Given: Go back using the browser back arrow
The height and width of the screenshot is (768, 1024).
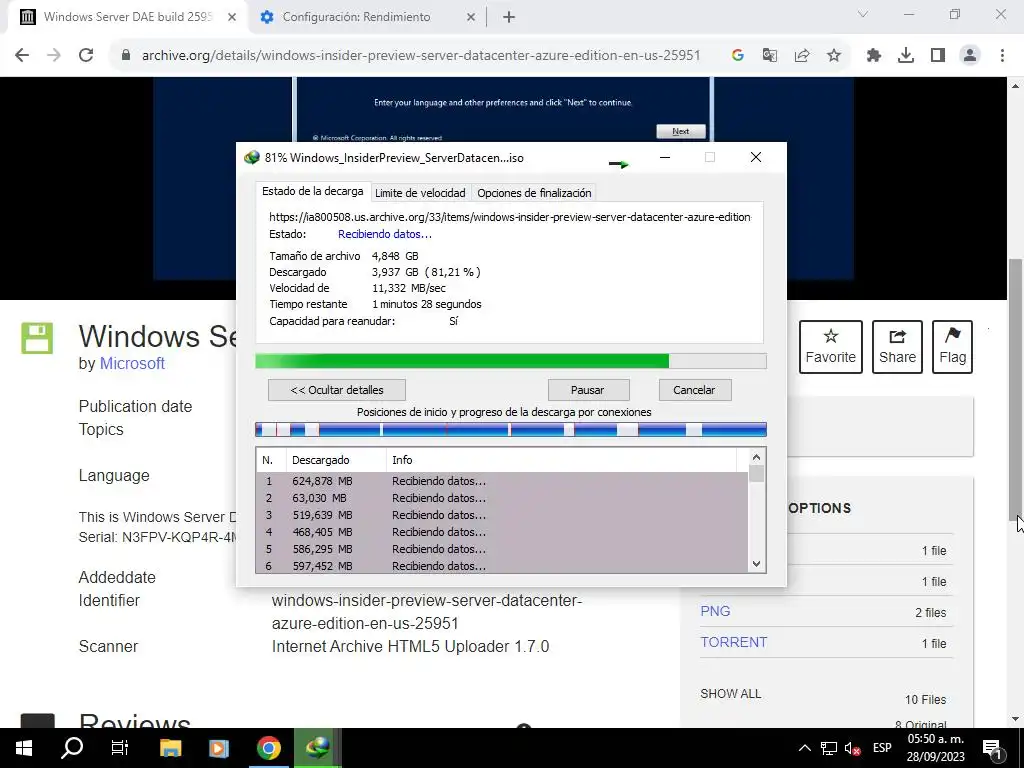Looking at the screenshot, I should (x=22, y=56).
